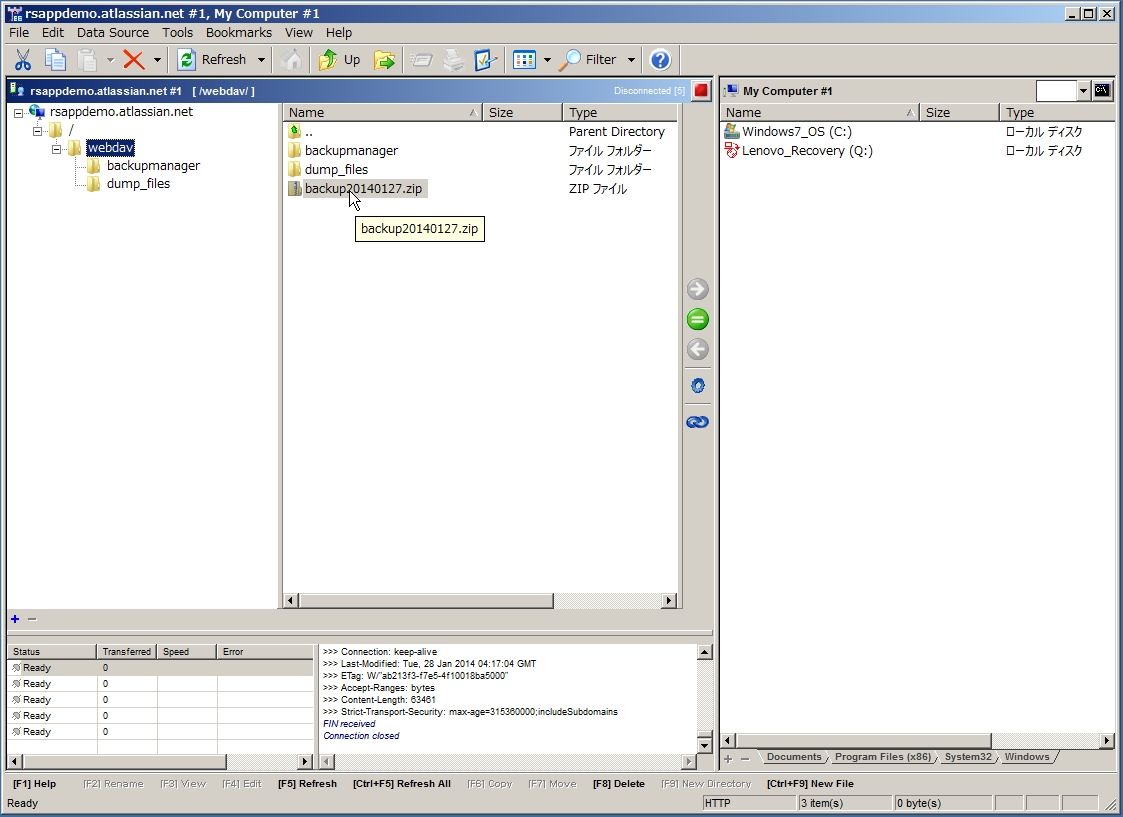Click the minus icon under the tree
1123x817 pixels.
click(x=32, y=619)
